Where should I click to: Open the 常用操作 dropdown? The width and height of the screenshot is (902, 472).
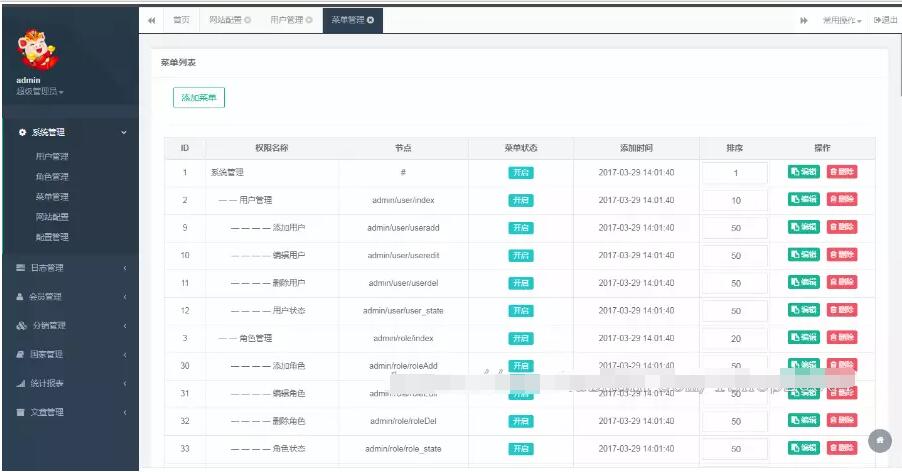(842, 20)
